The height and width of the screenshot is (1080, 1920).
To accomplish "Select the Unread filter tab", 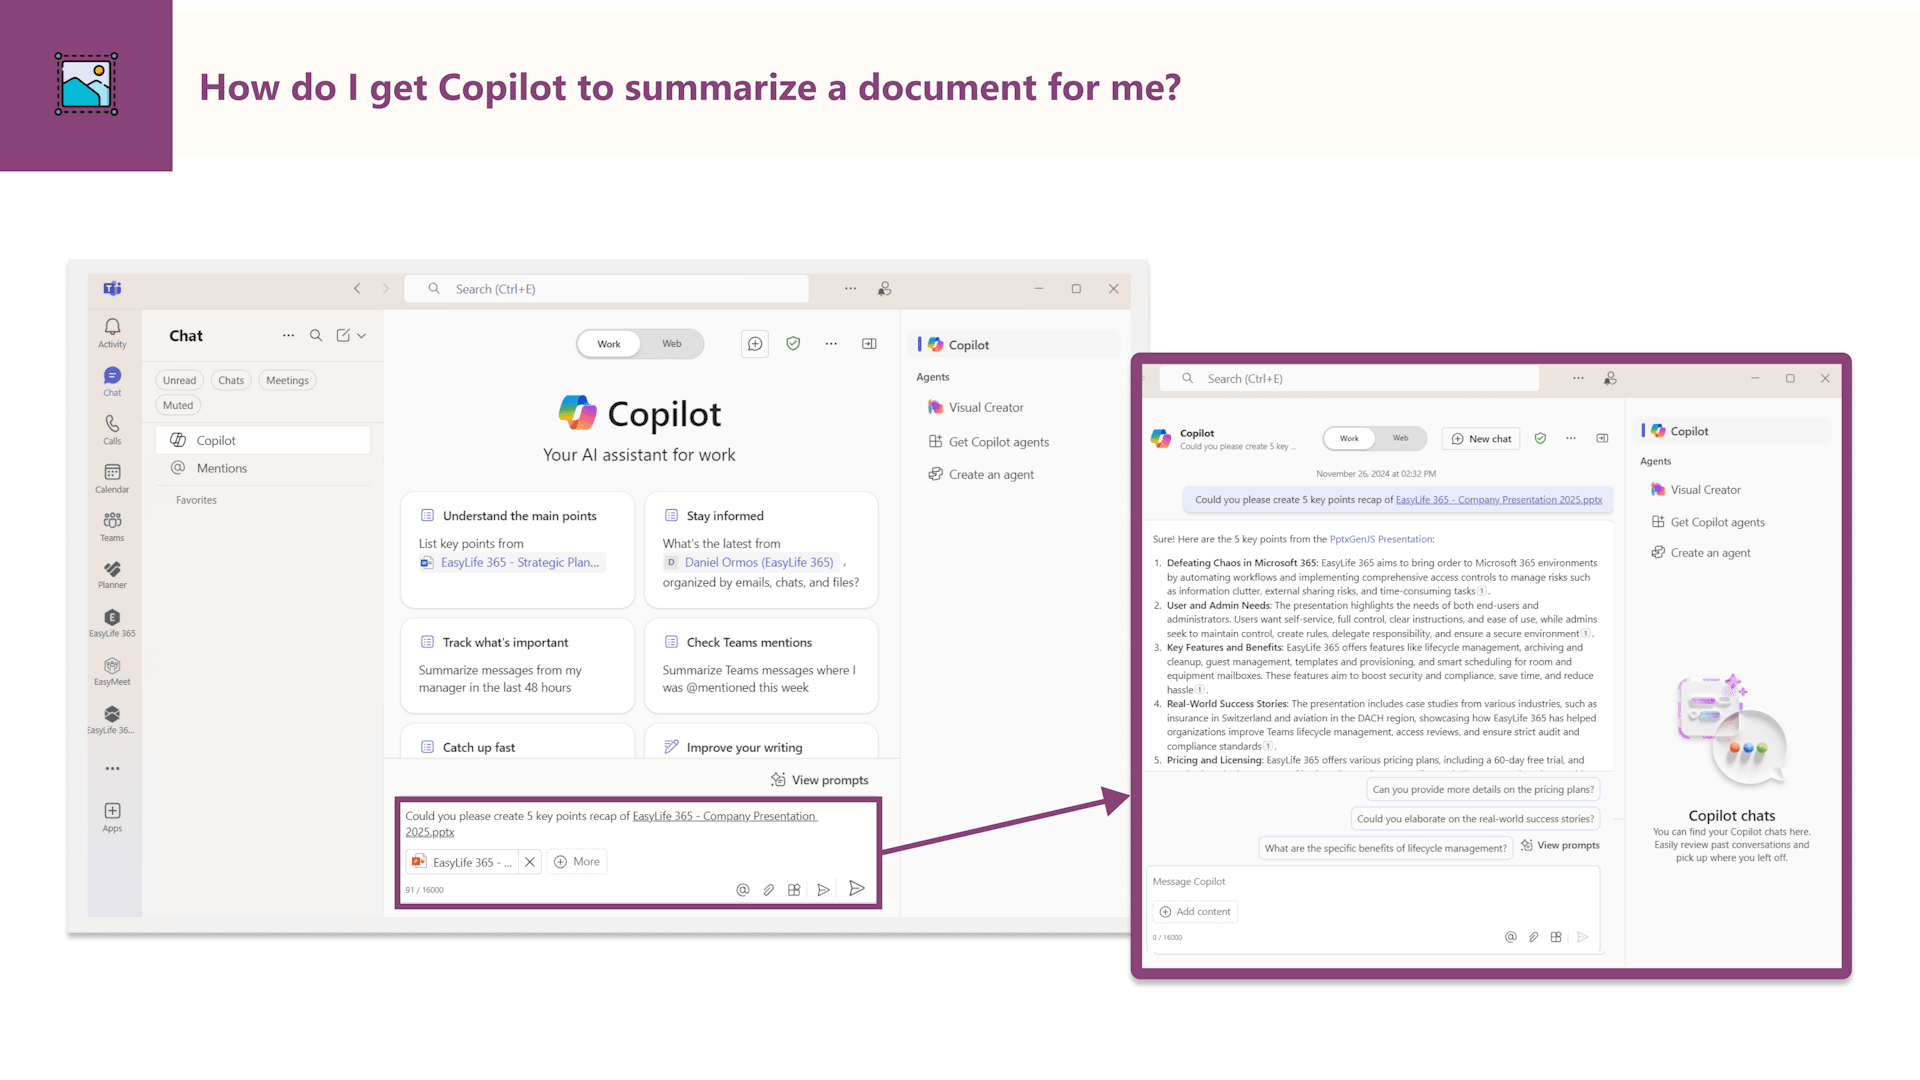I will [180, 380].
